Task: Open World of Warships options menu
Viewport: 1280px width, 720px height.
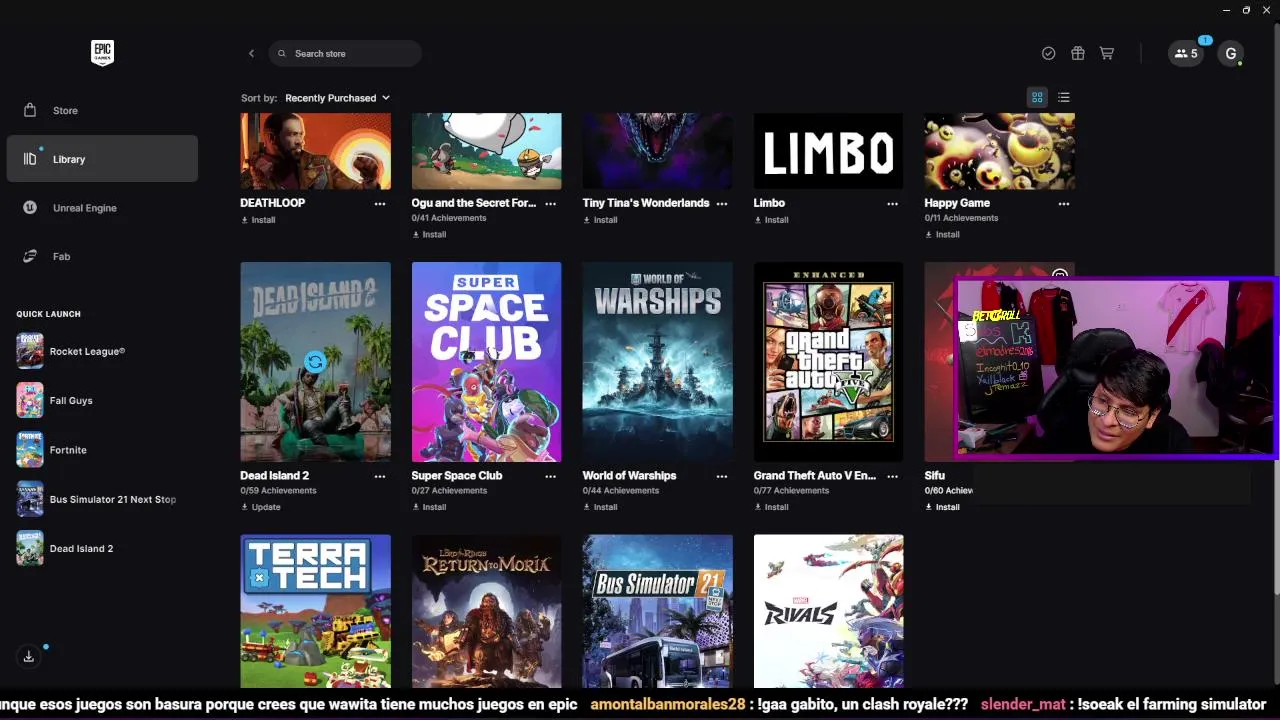Action: pyautogui.click(x=721, y=476)
